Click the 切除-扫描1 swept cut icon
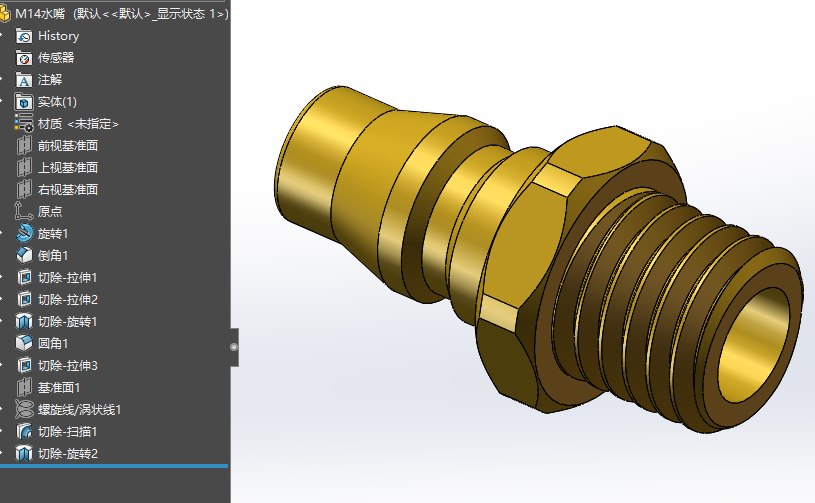This screenshot has width=815, height=503. (24, 431)
